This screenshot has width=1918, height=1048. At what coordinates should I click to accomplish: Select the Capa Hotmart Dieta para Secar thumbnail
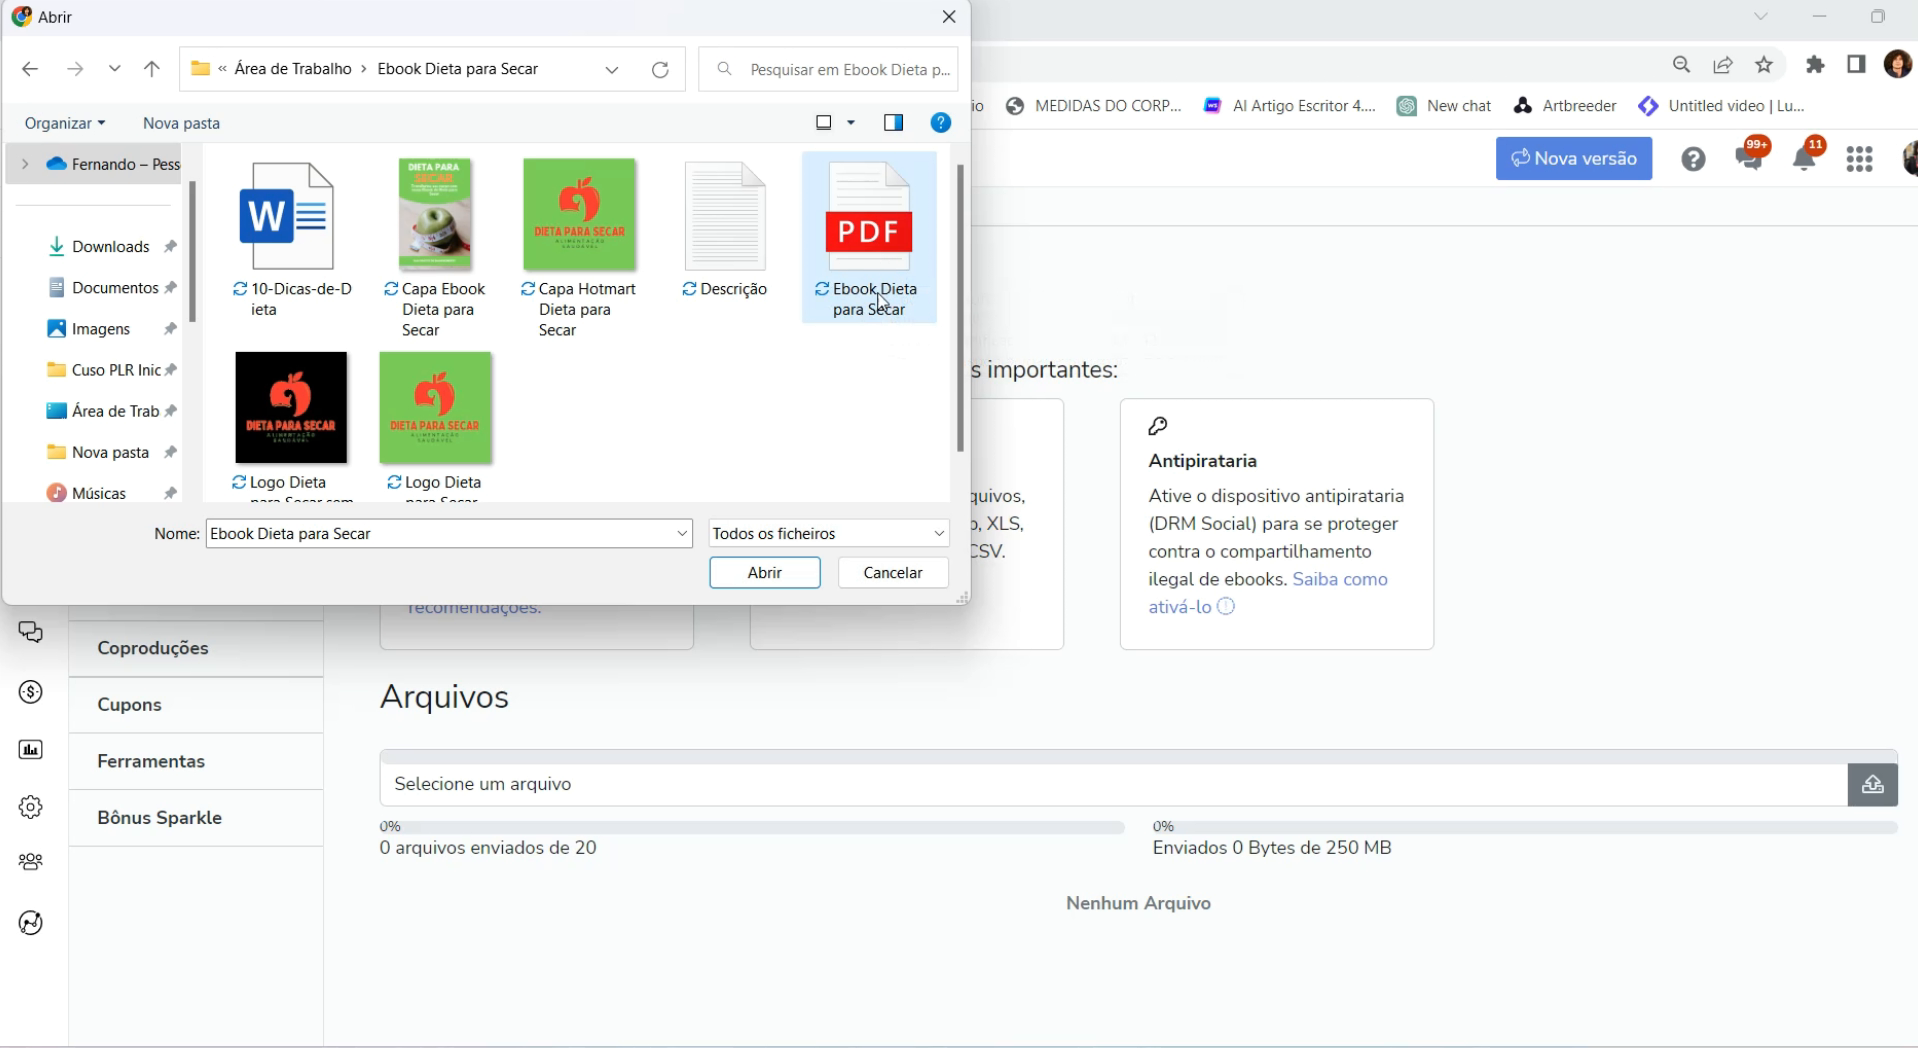[x=579, y=215]
